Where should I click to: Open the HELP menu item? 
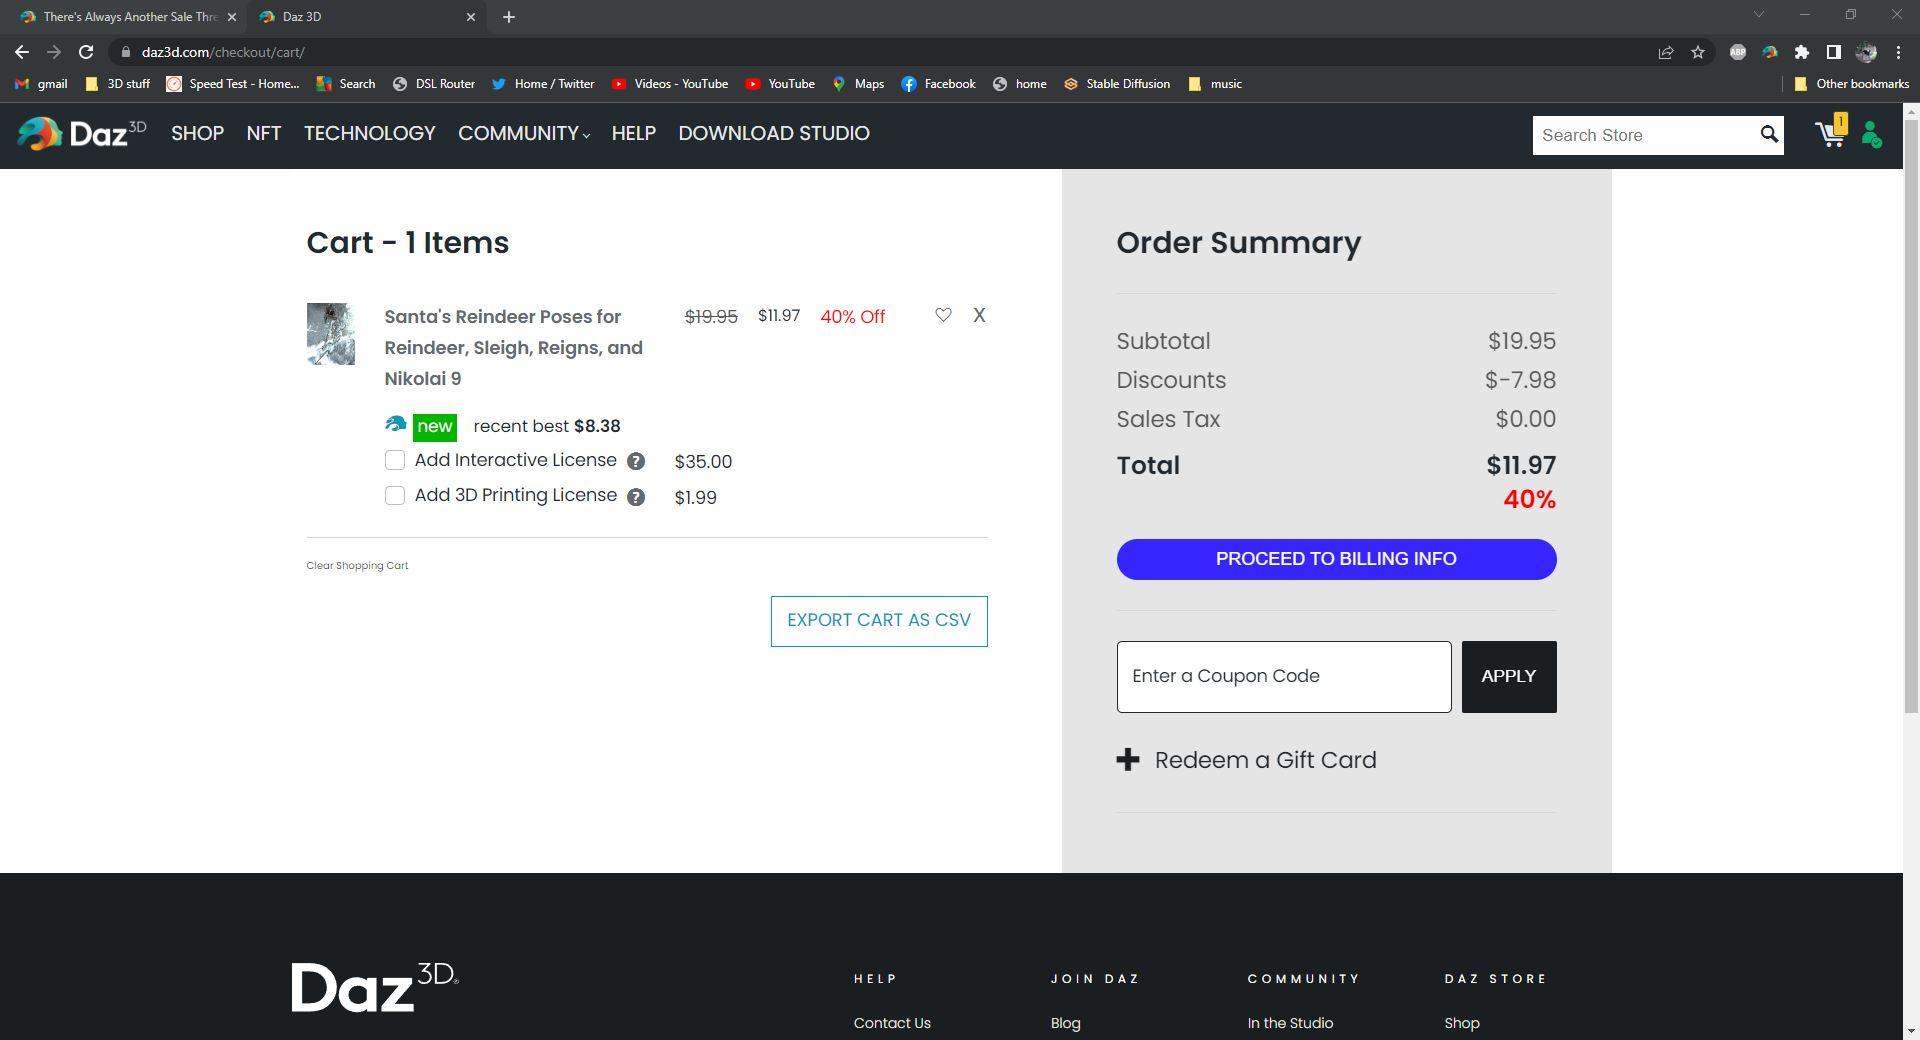(634, 134)
